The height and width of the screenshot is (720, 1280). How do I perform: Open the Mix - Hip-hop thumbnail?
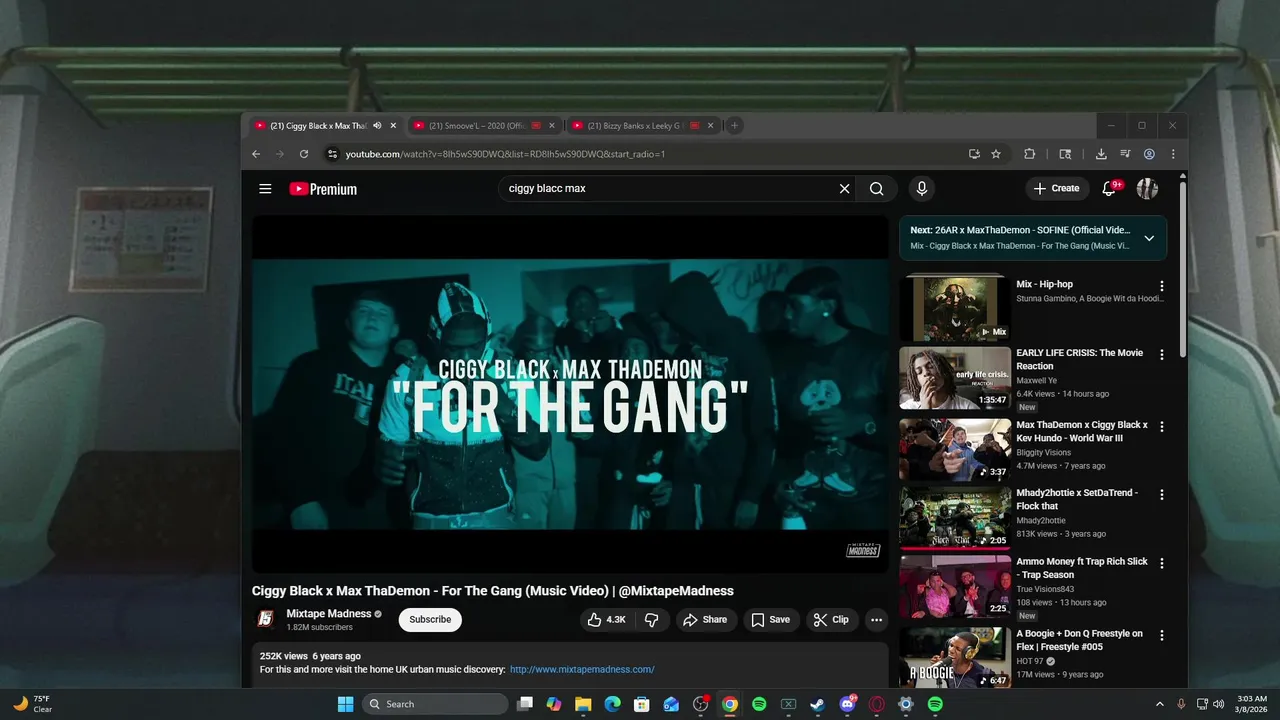[x=955, y=309]
